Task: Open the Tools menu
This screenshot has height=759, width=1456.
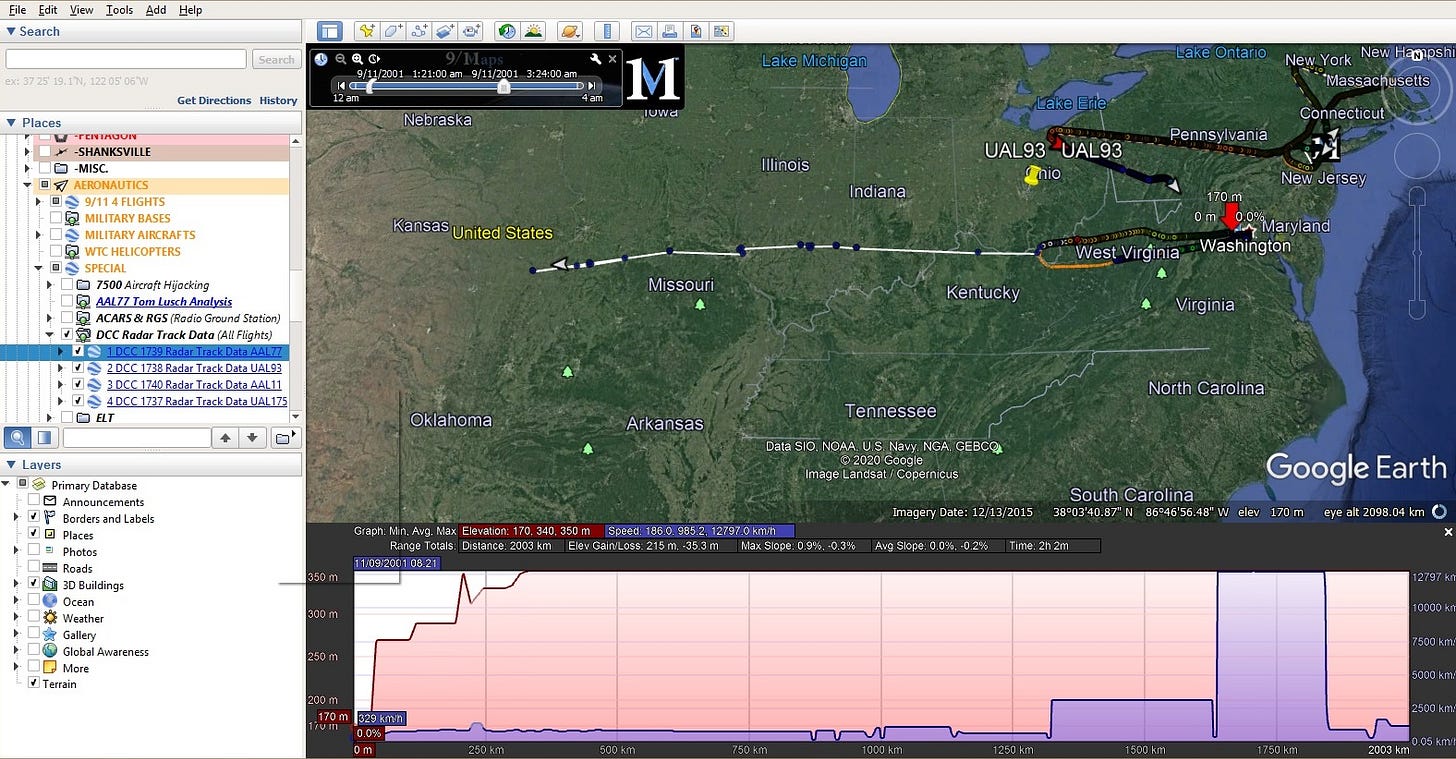Action: tap(119, 9)
